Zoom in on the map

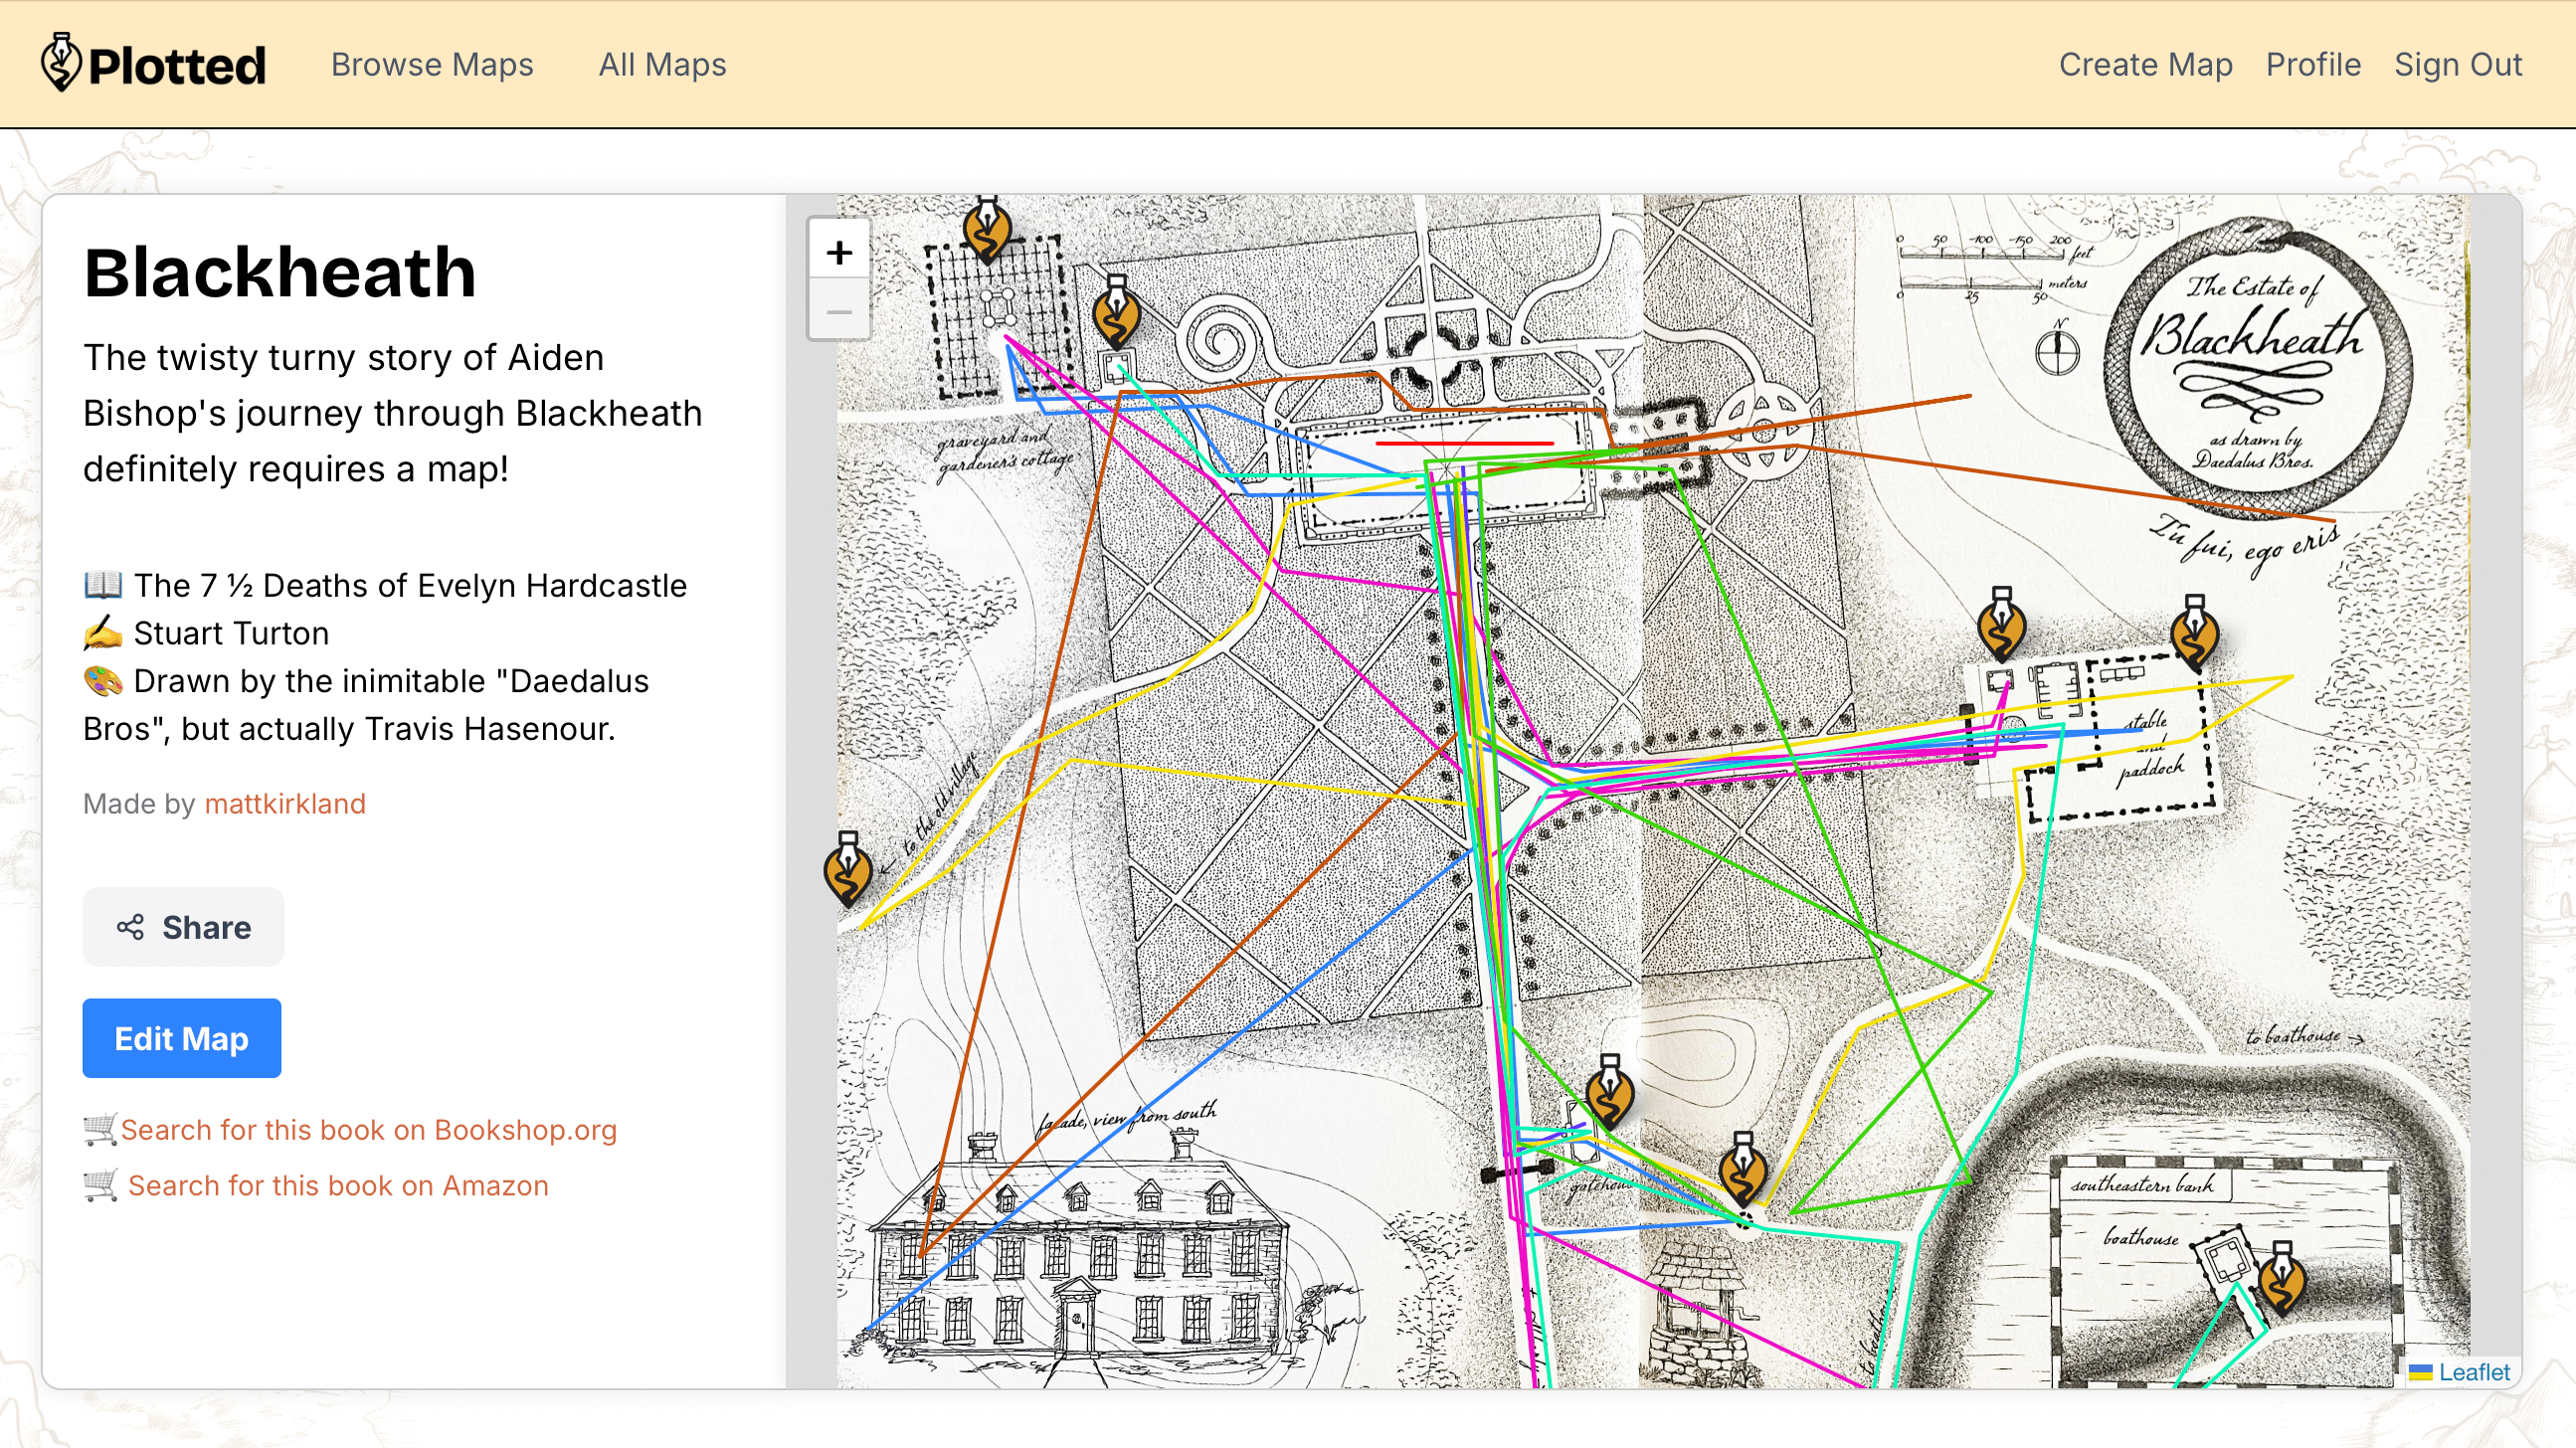839,251
